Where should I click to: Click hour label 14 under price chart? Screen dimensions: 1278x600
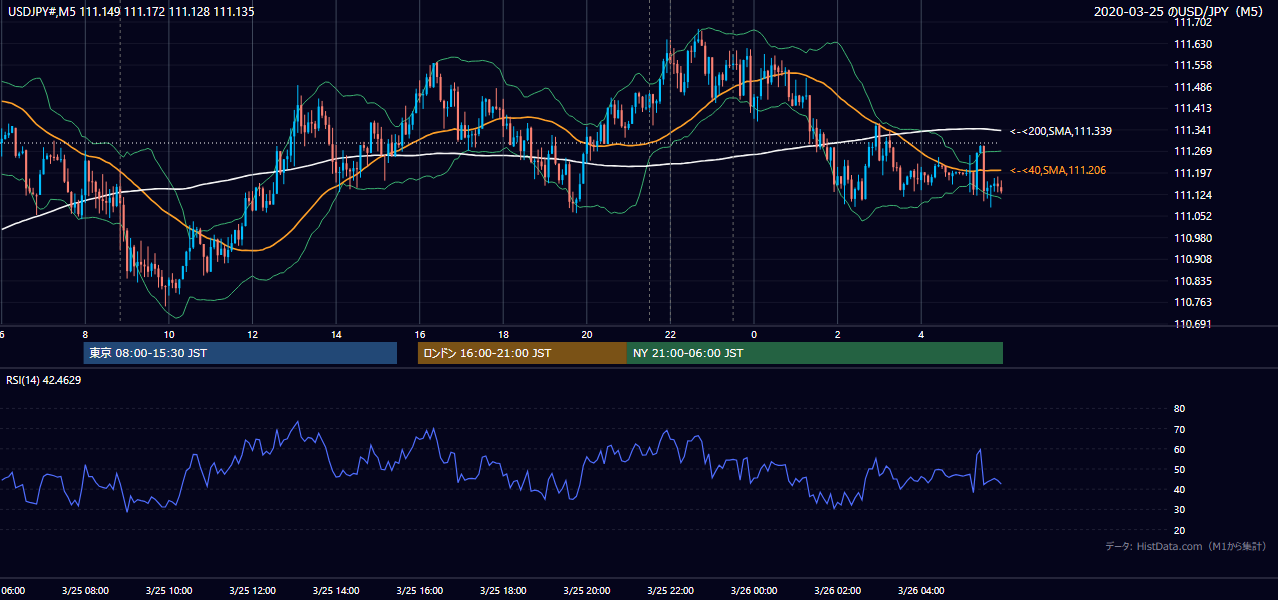pyautogui.click(x=336, y=334)
